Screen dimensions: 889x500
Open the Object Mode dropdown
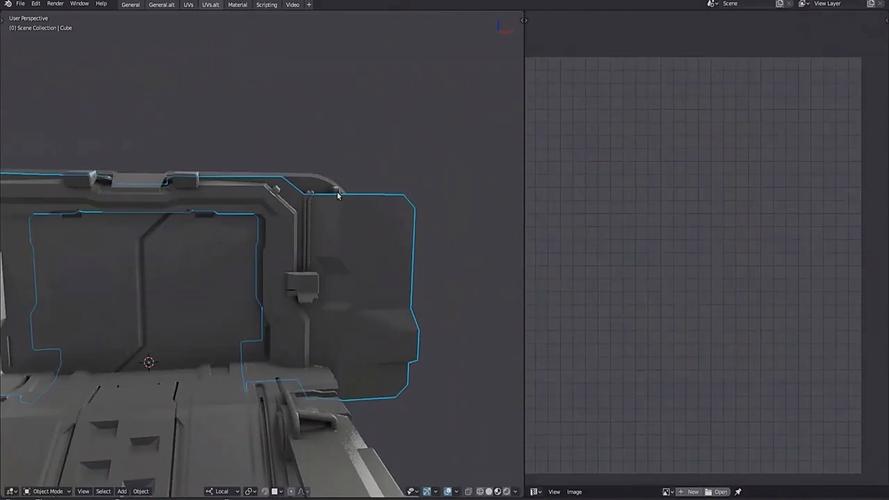(x=48, y=491)
